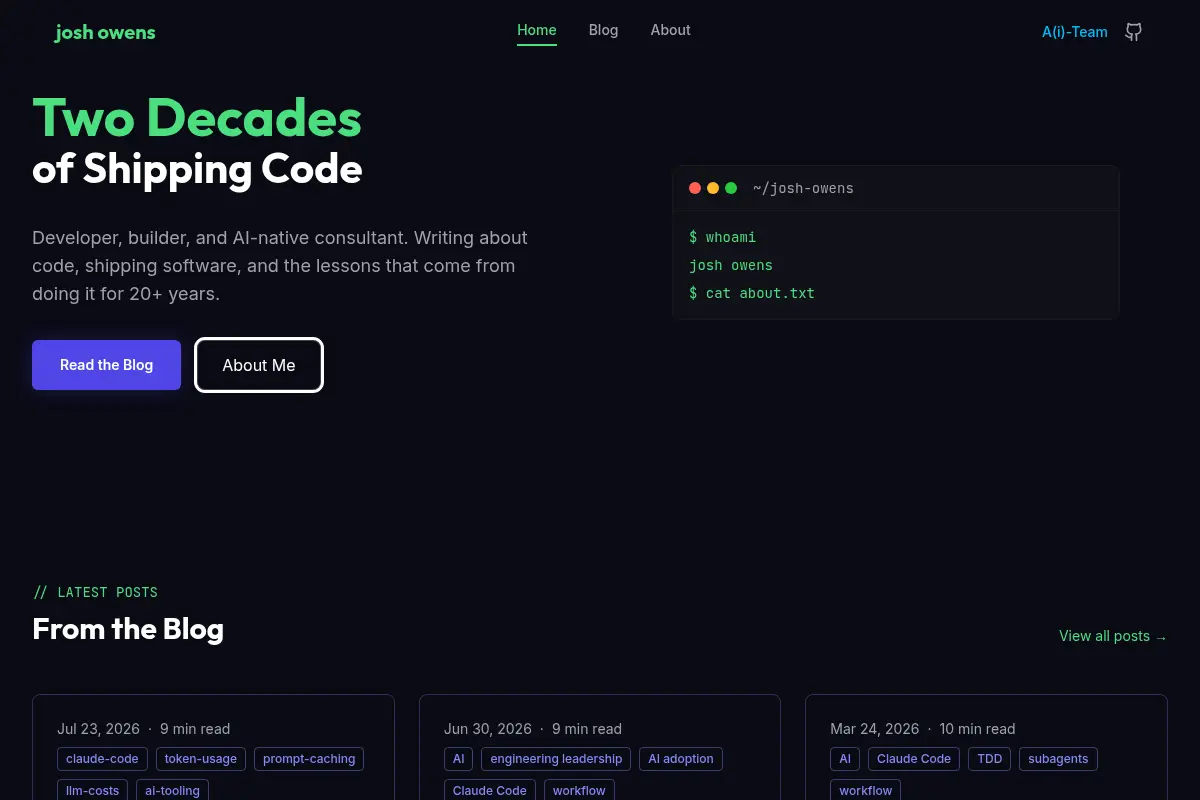This screenshot has width=1200, height=800.
Task: Click the yellow terminal window dot
Action: point(713,188)
